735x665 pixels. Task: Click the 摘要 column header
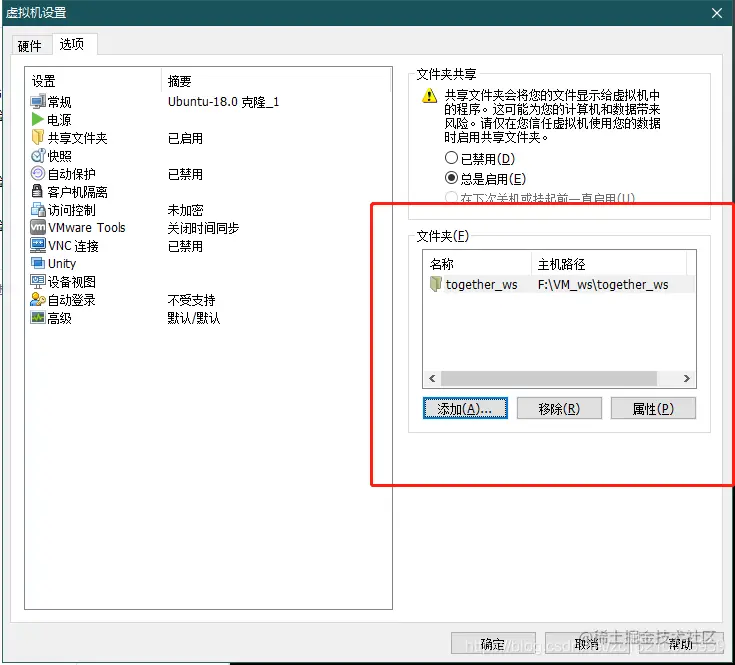(x=276, y=81)
